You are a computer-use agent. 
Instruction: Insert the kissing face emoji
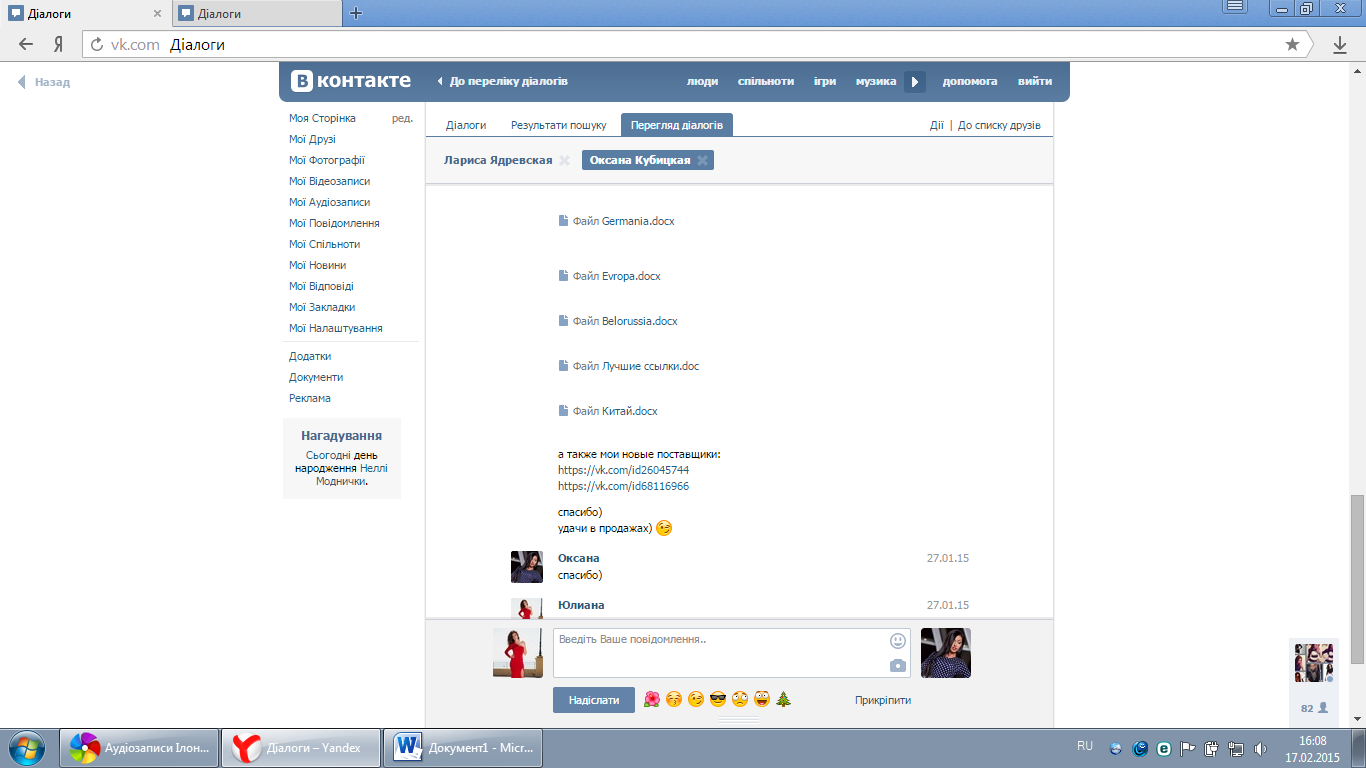pos(674,699)
